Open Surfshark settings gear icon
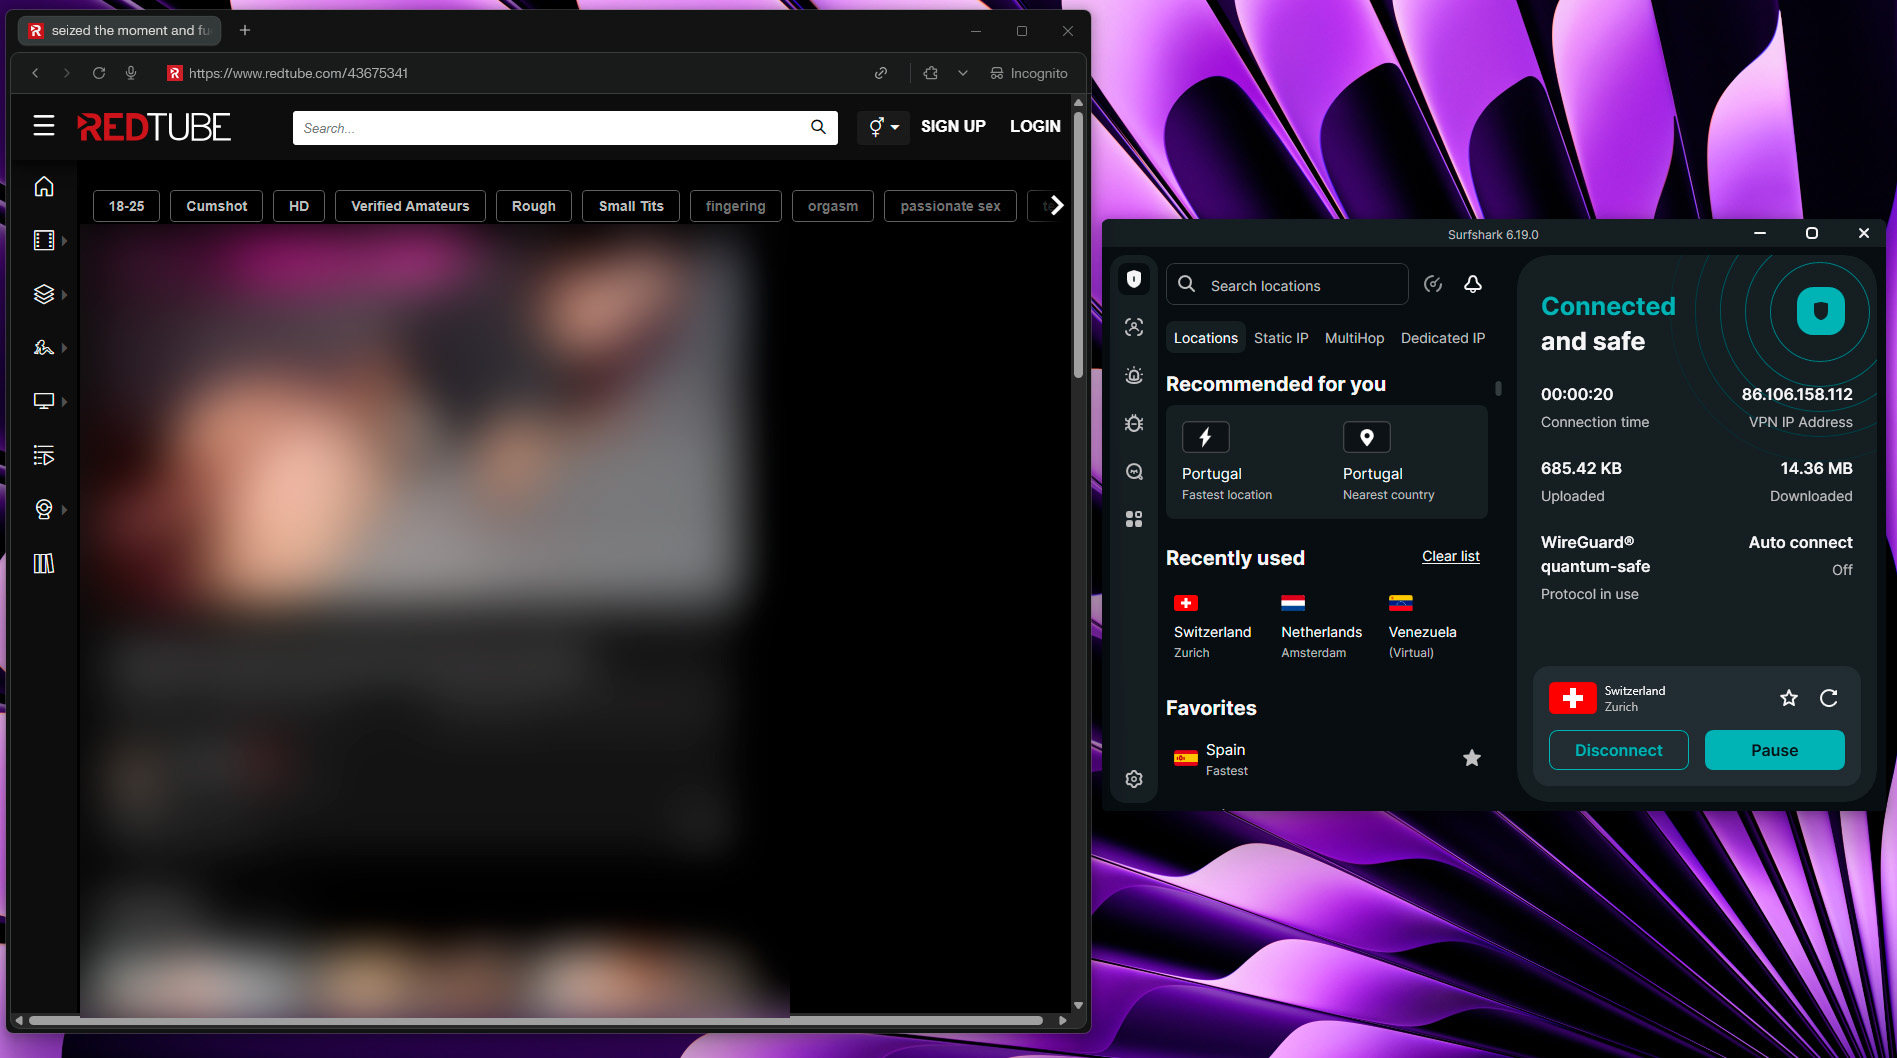The height and width of the screenshot is (1058, 1897). pos(1134,779)
